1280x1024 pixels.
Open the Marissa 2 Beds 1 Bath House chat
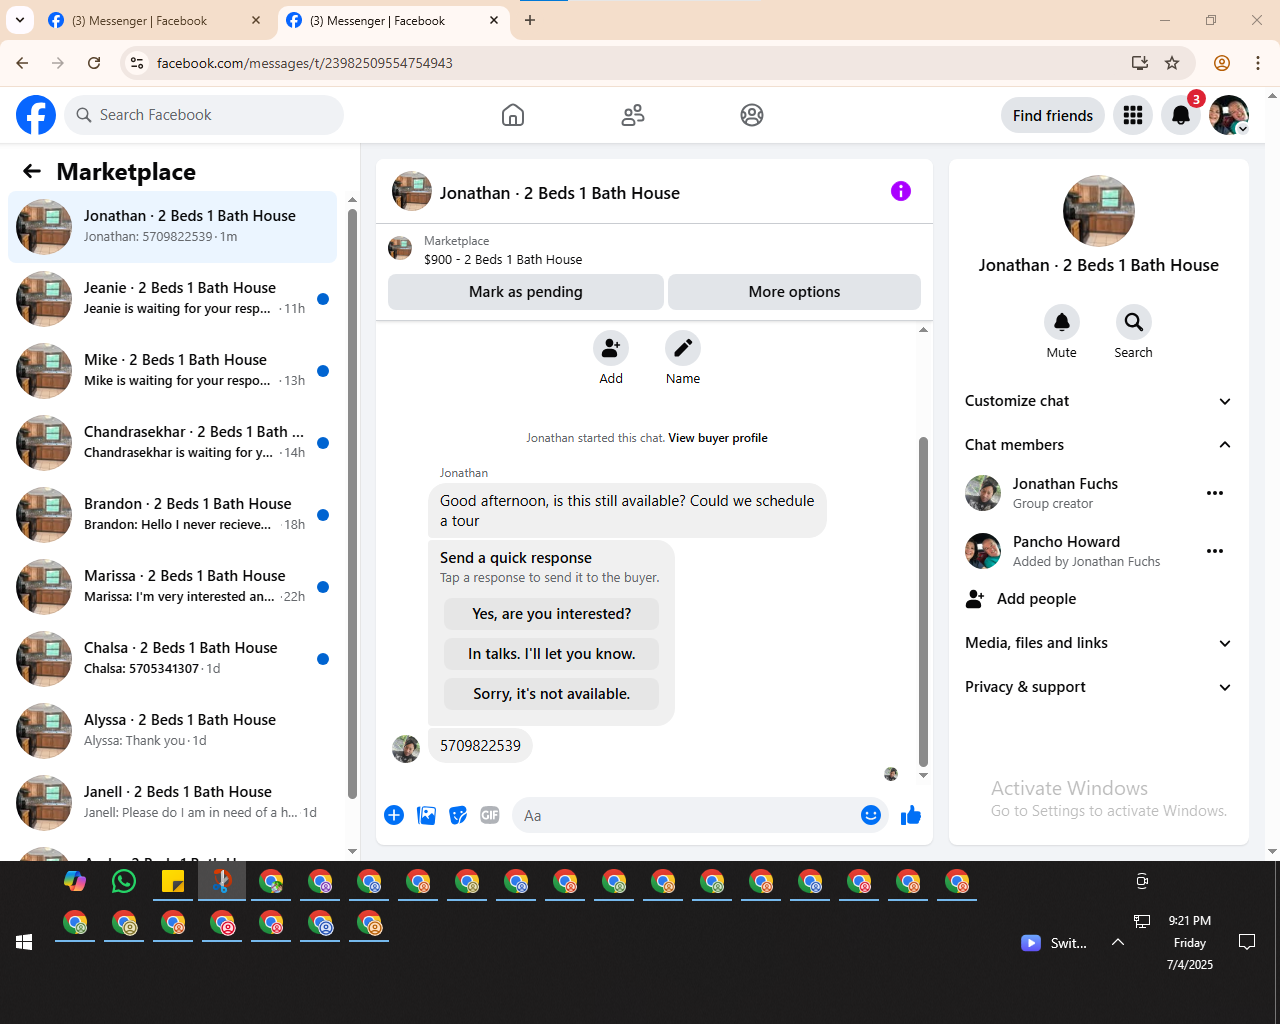pos(172,587)
